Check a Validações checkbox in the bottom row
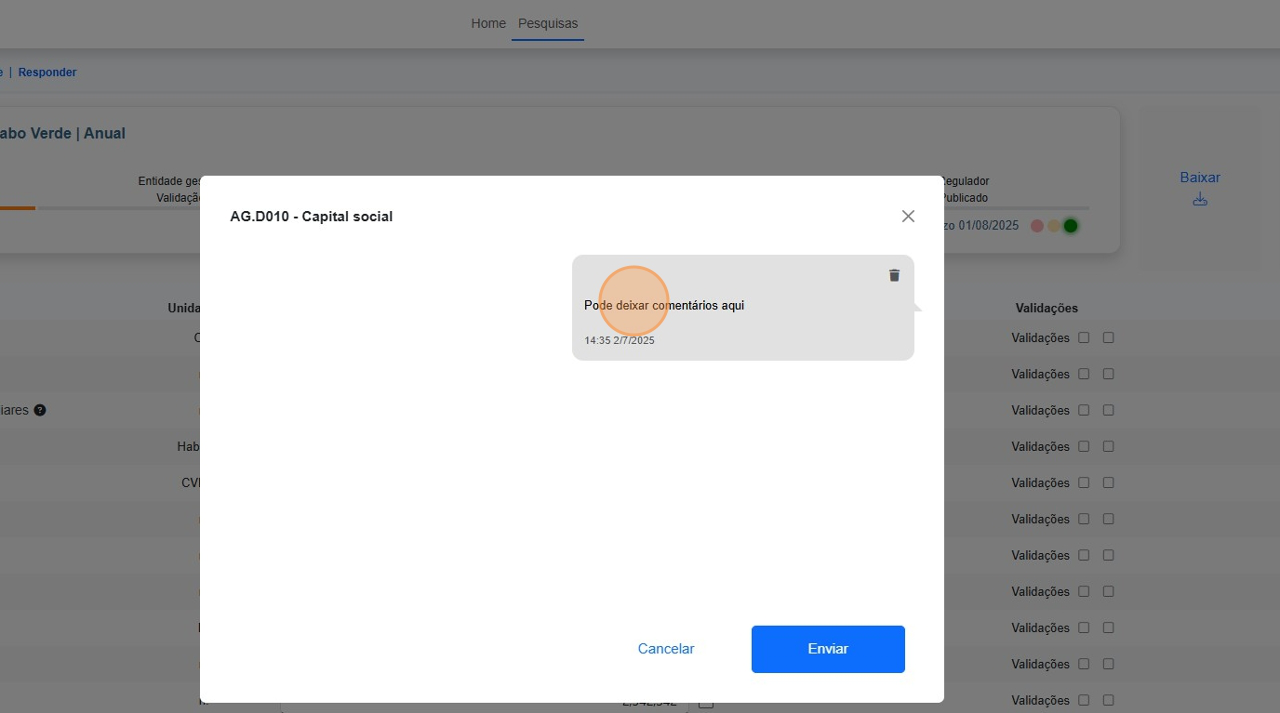Viewport: 1280px width, 713px height. click(x=1083, y=700)
